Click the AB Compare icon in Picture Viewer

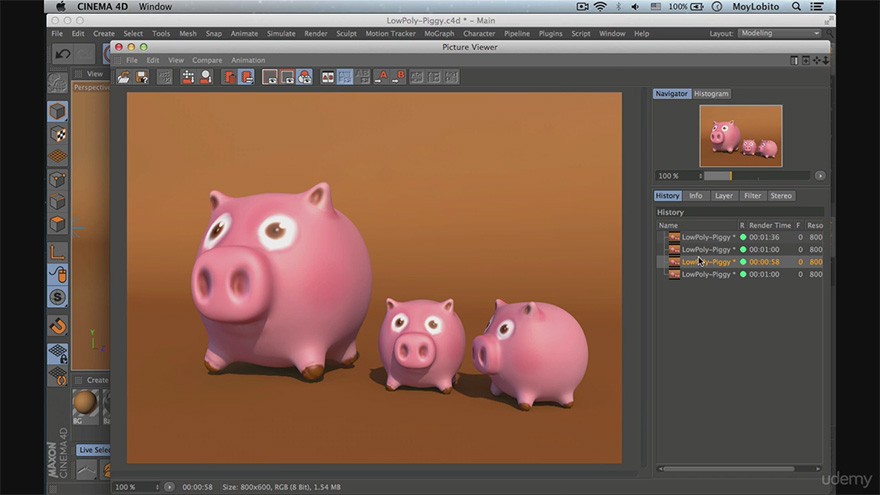pyautogui.click(x=328, y=77)
